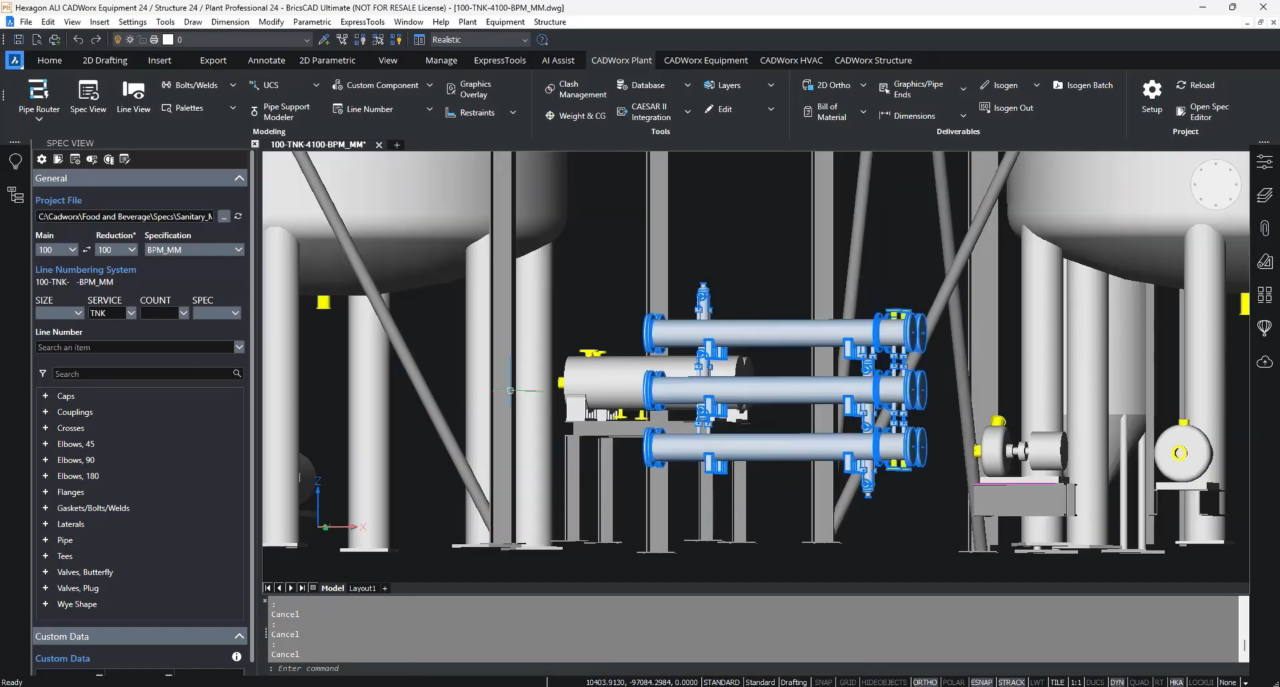The image size is (1280, 687).
Task: Click the Undo arrow
Action: click(x=78, y=40)
